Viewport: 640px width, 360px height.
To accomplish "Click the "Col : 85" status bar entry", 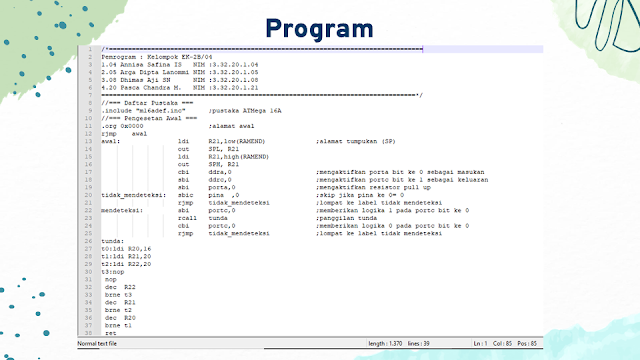I will point(502,344).
